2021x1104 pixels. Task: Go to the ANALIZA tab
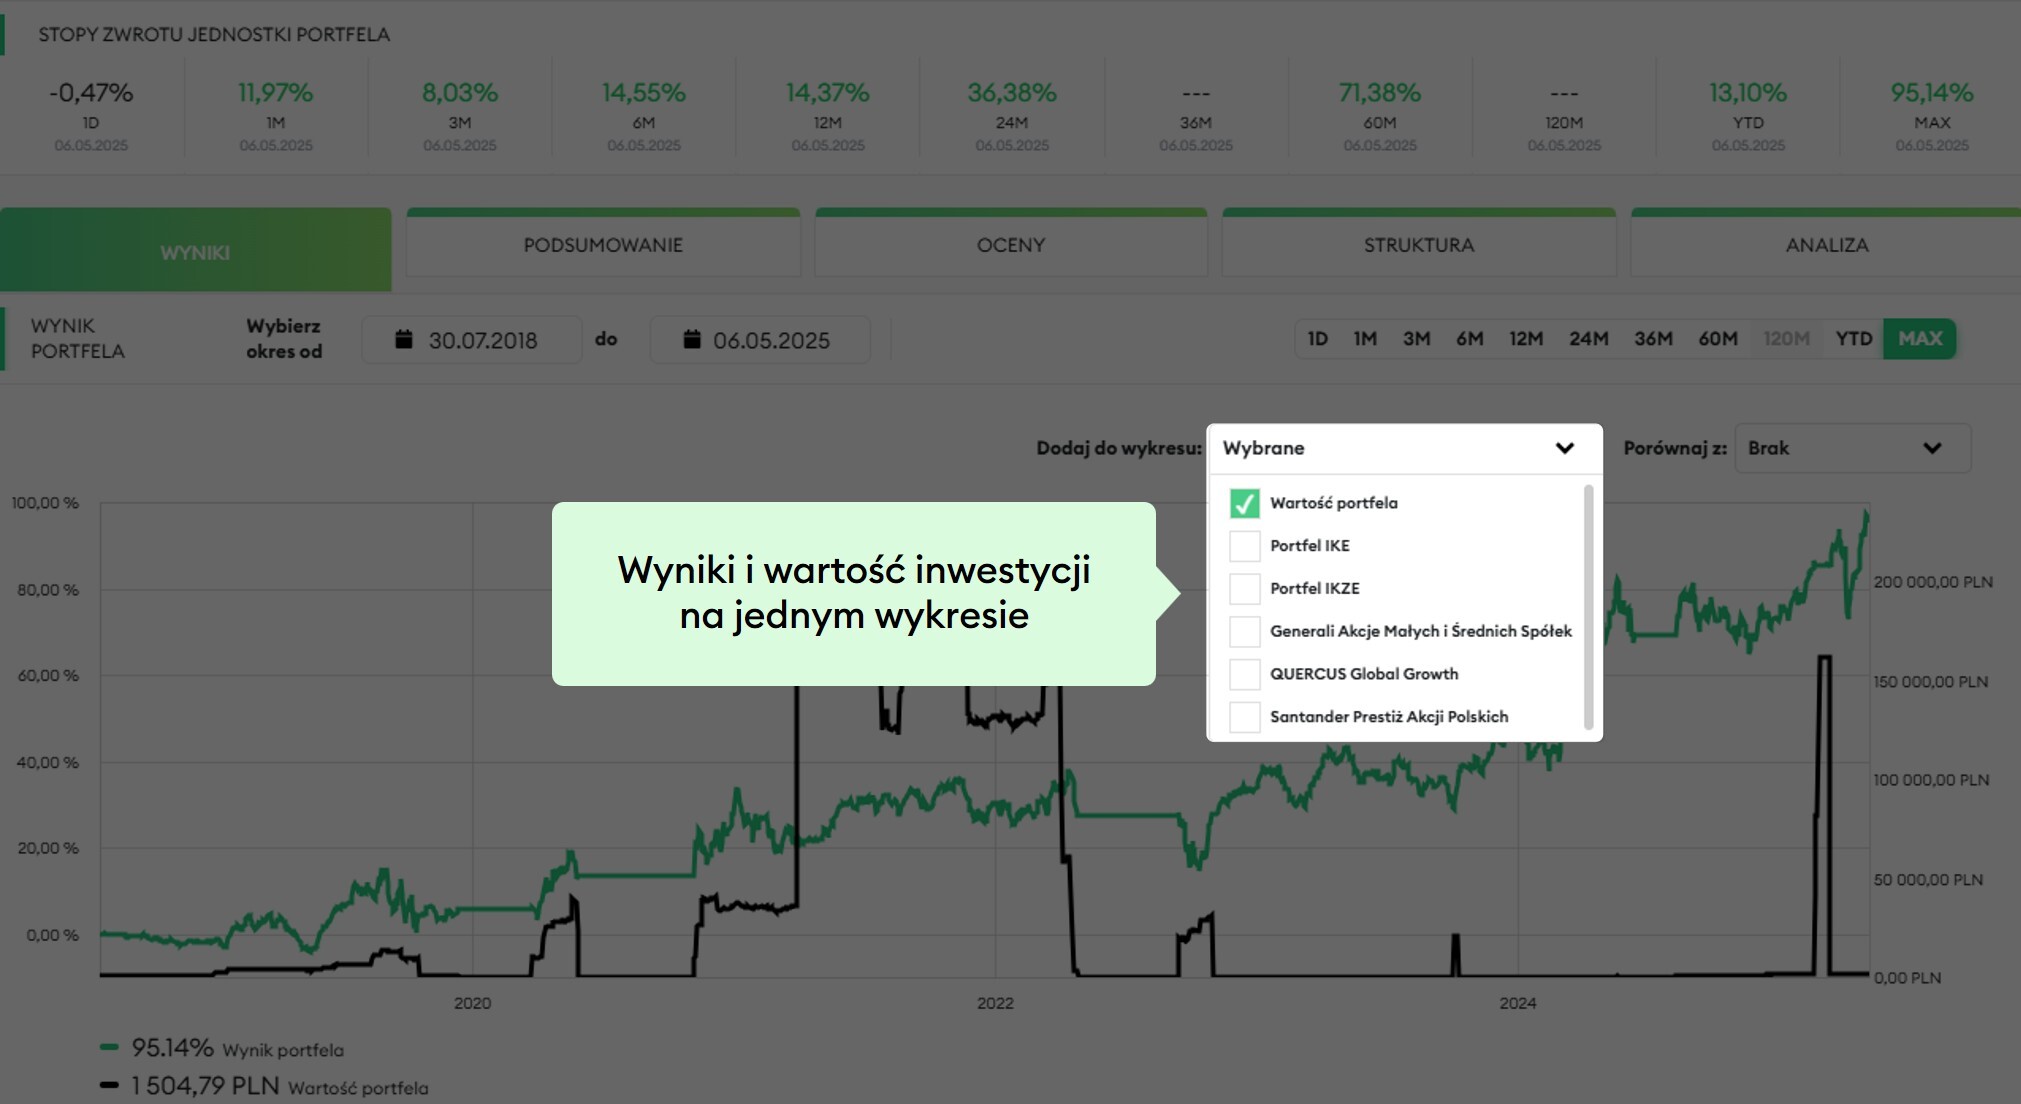tap(1826, 245)
